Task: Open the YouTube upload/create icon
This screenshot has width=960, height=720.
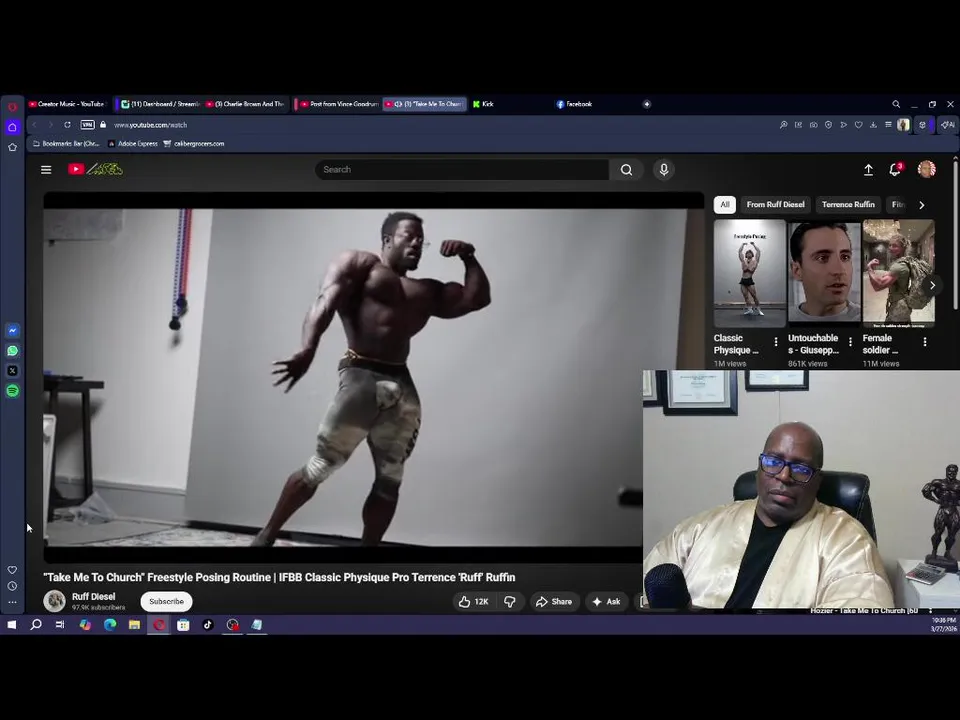Action: tap(868, 170)
